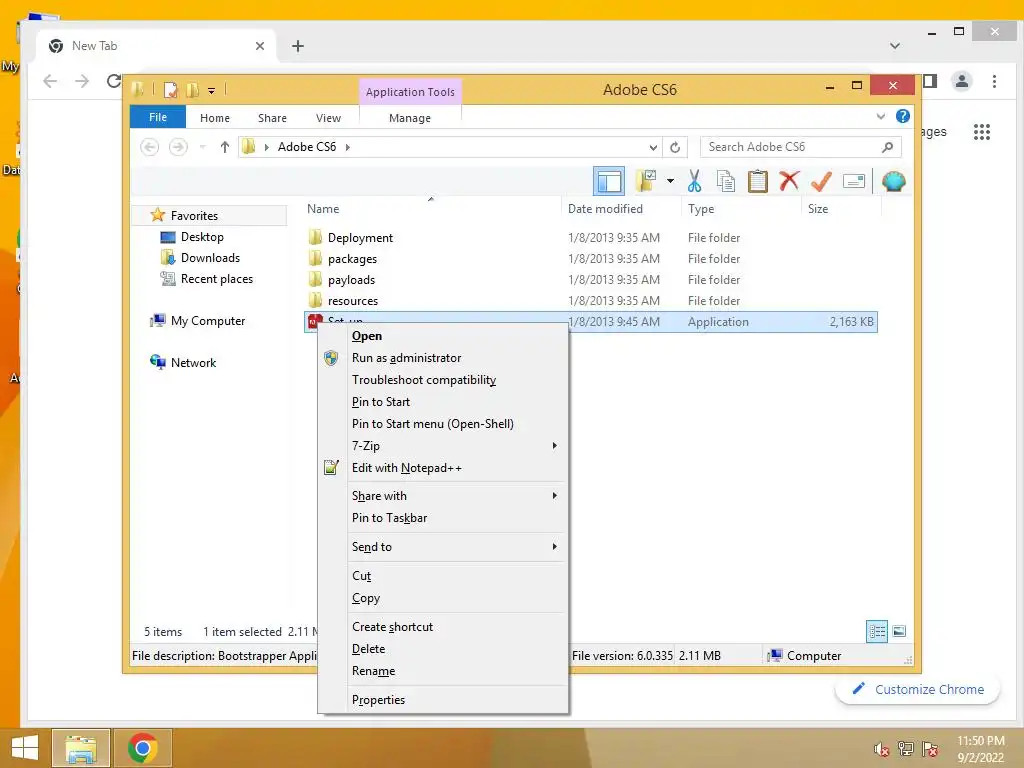Choose Run as administrator
The image size is (1024, 768).
click(443, 358)
